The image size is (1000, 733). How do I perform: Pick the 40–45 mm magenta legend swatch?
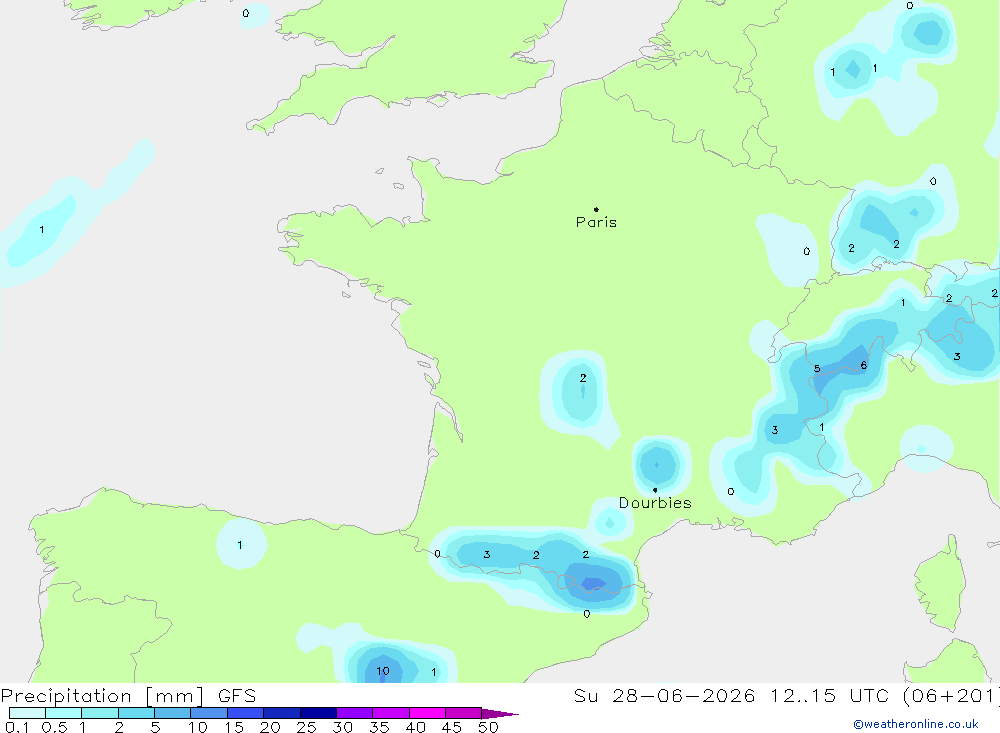(x=427, y=713)
